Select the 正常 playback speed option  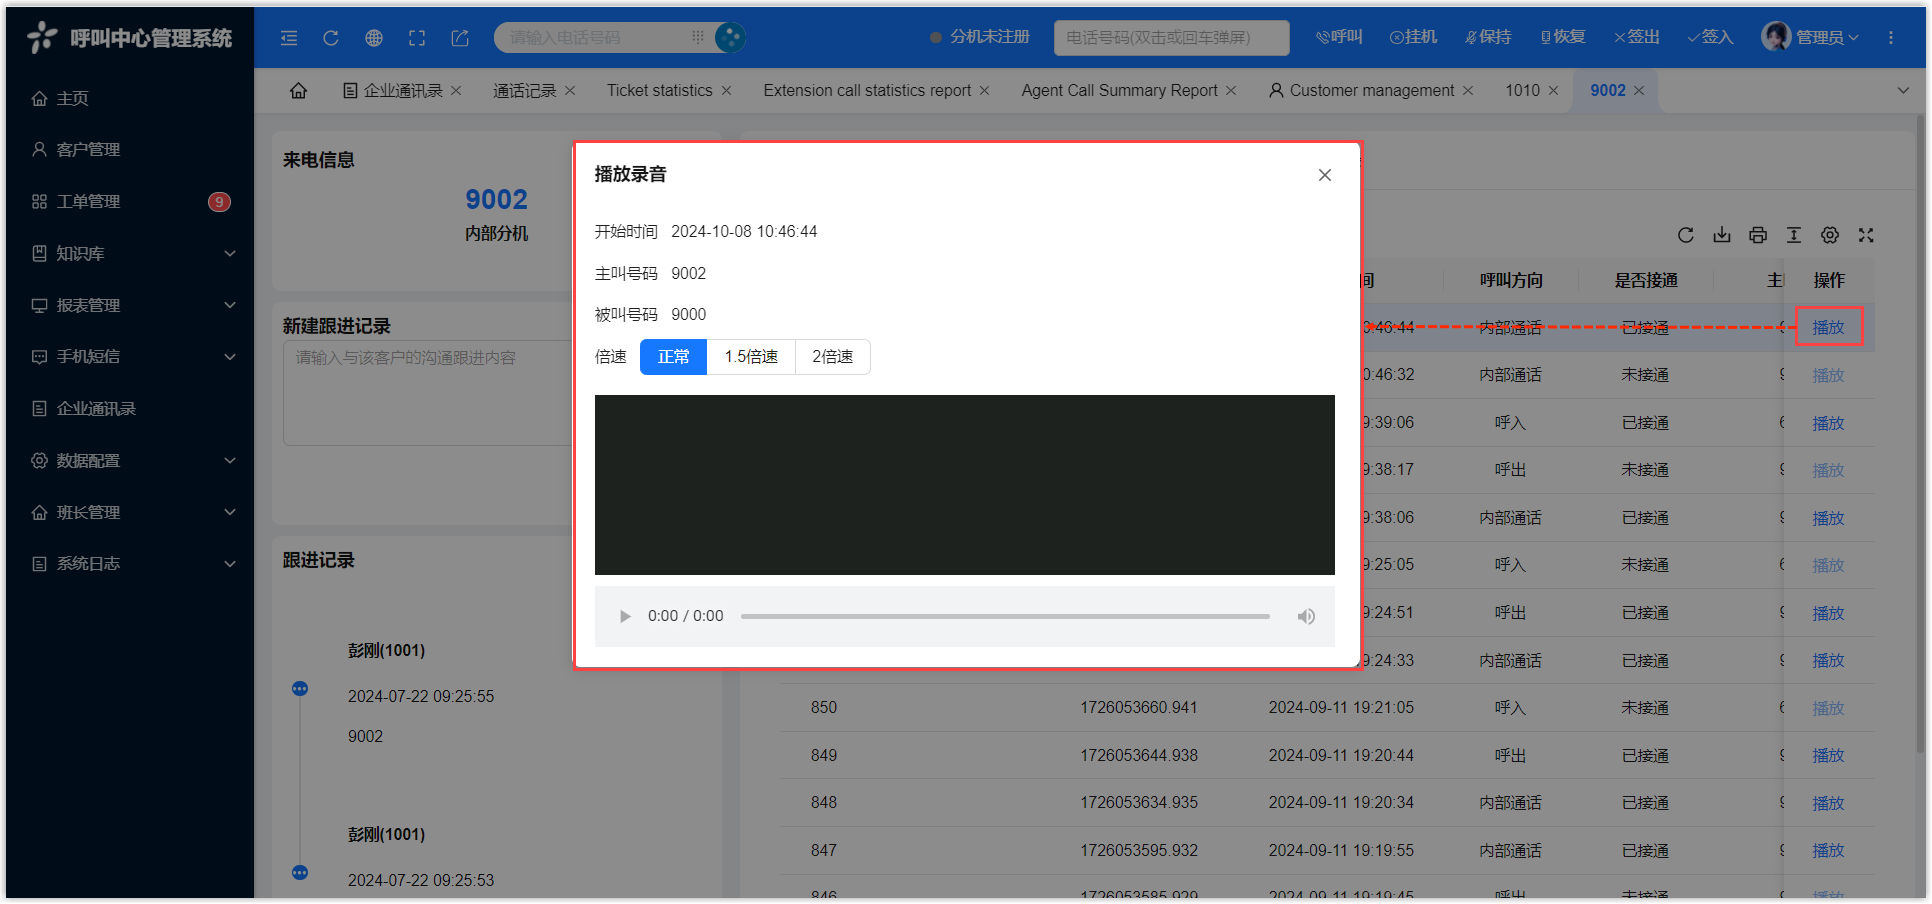coord(673,357)
